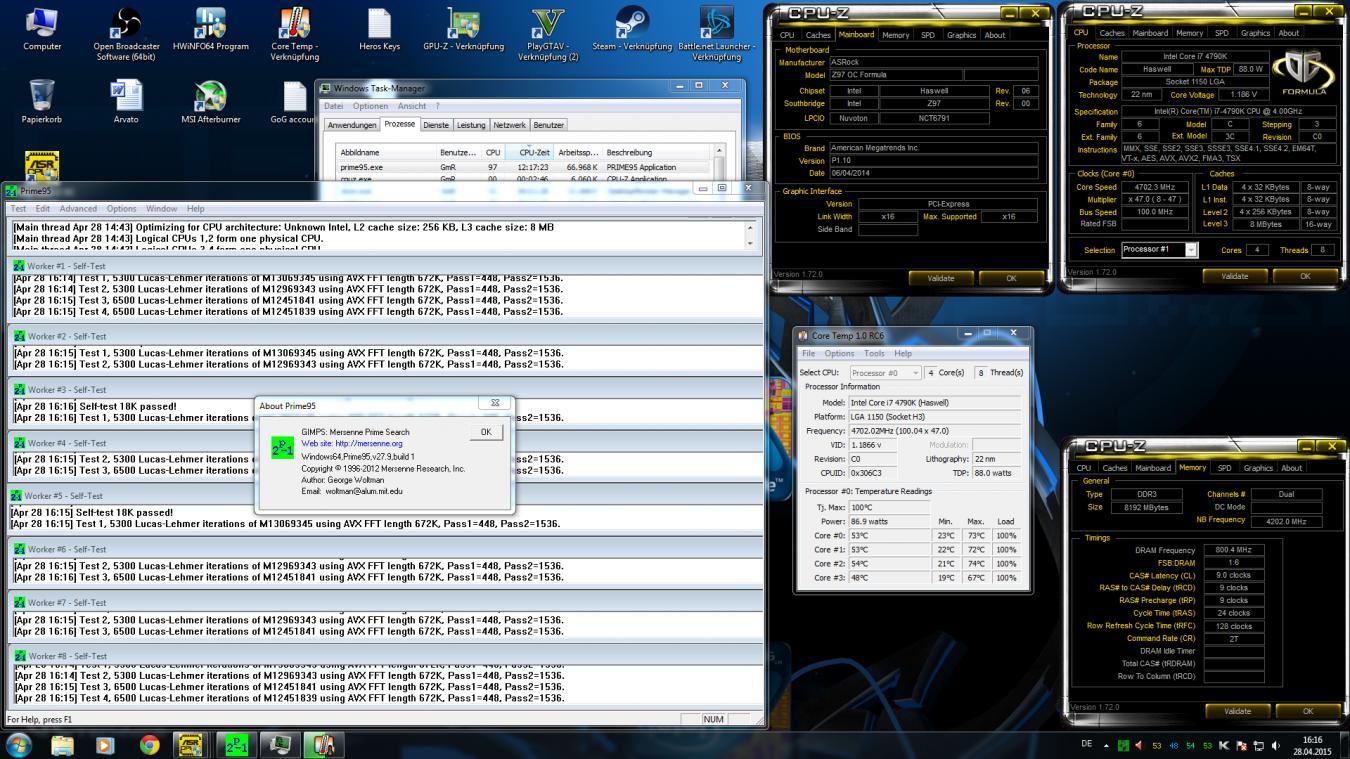Click OK in the About Prime95 dialog
The height and width of the screenshot is (759, 1350).
point(486,432)
